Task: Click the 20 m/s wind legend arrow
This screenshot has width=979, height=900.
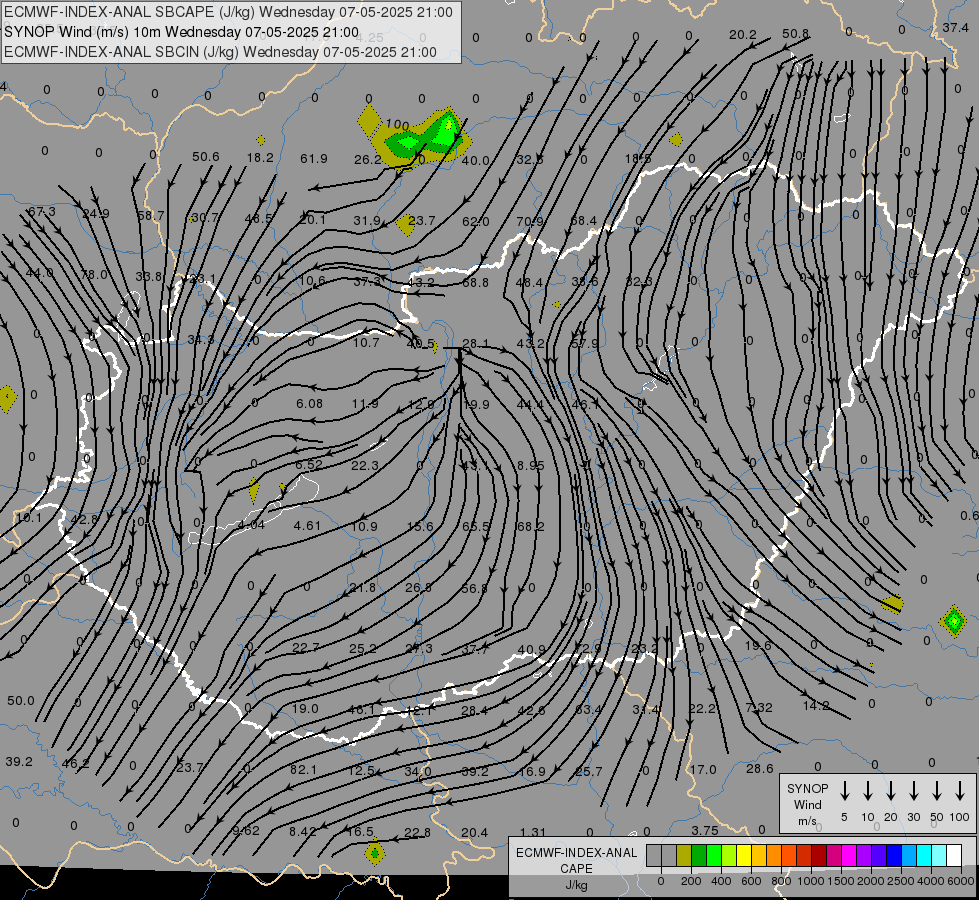Action: click(891, 791)
